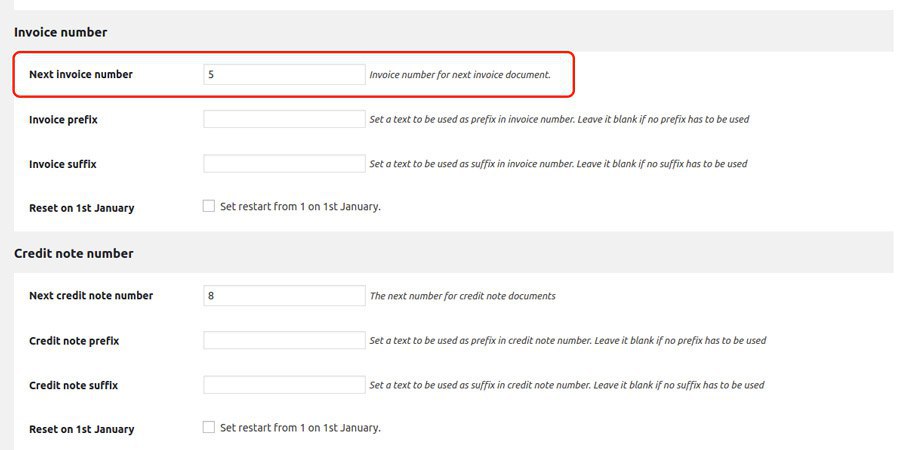Select the Invoice suffix input box
900x450 pixels.
[284, 164]
